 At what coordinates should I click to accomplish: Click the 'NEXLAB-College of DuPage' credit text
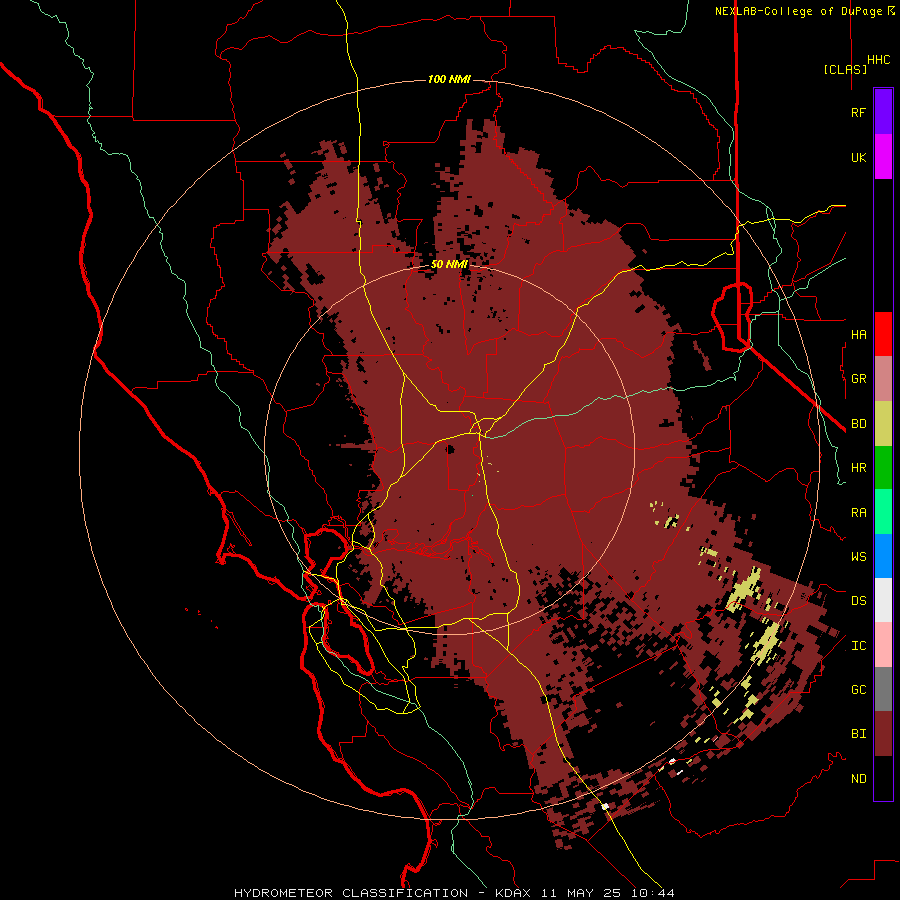click(x=798, y=11)
